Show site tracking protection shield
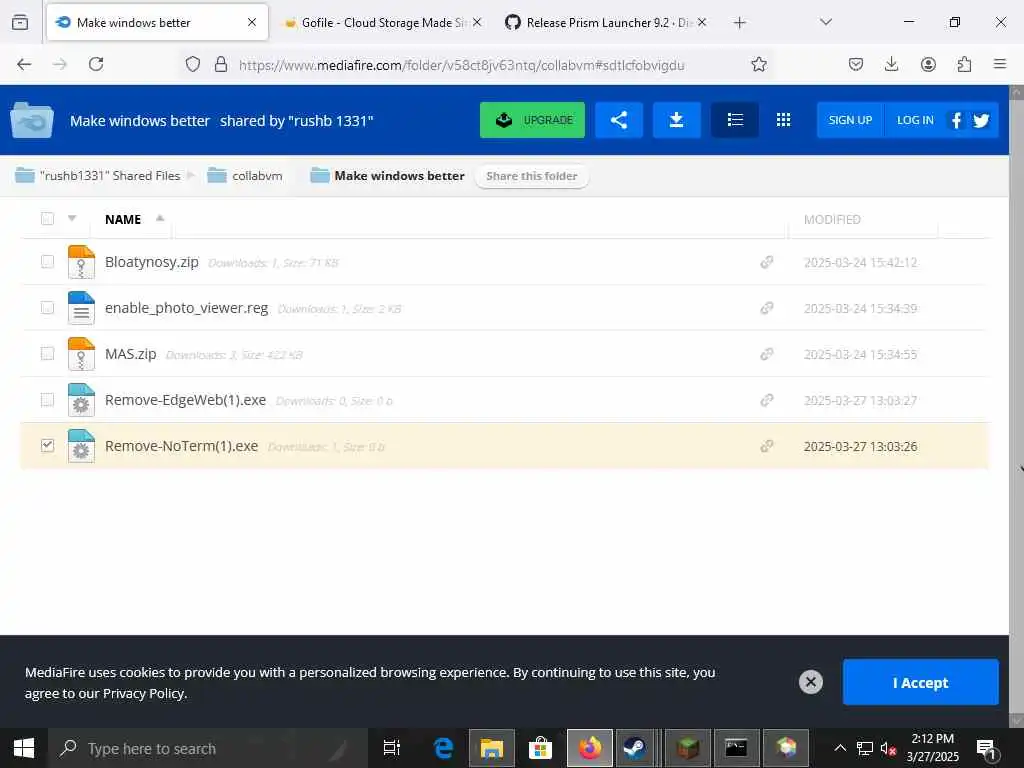Viewport: 1024px width, 768px height. pos(193,64)
